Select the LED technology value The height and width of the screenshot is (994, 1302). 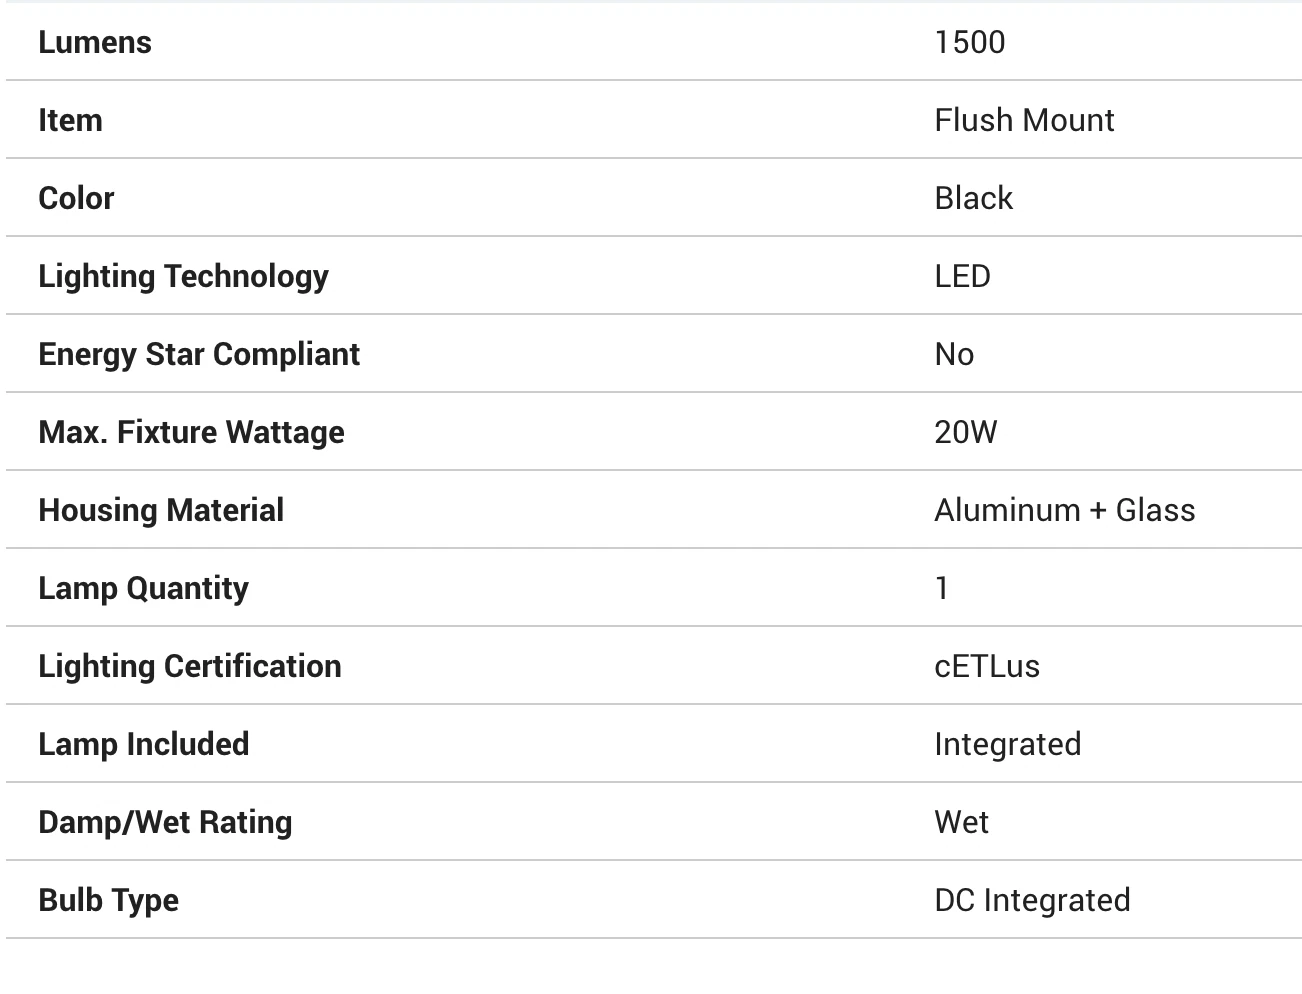pyautogui.click(x=962, y=276)
